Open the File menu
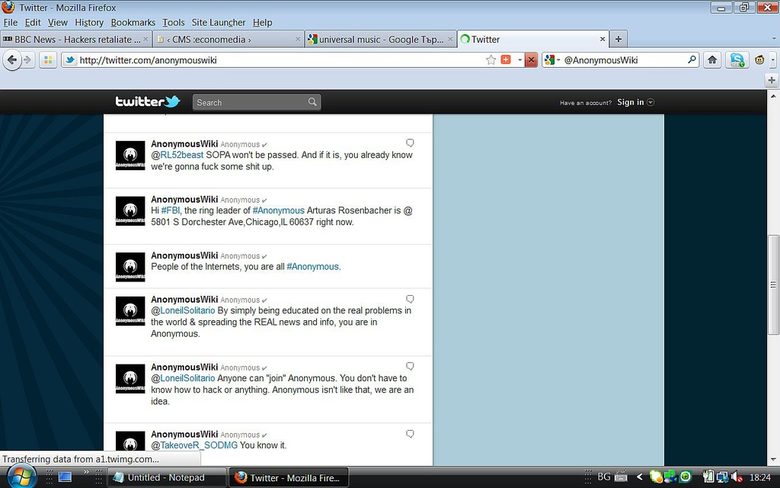The width and height of the screenshot is (780, 488). click(10, 22)
